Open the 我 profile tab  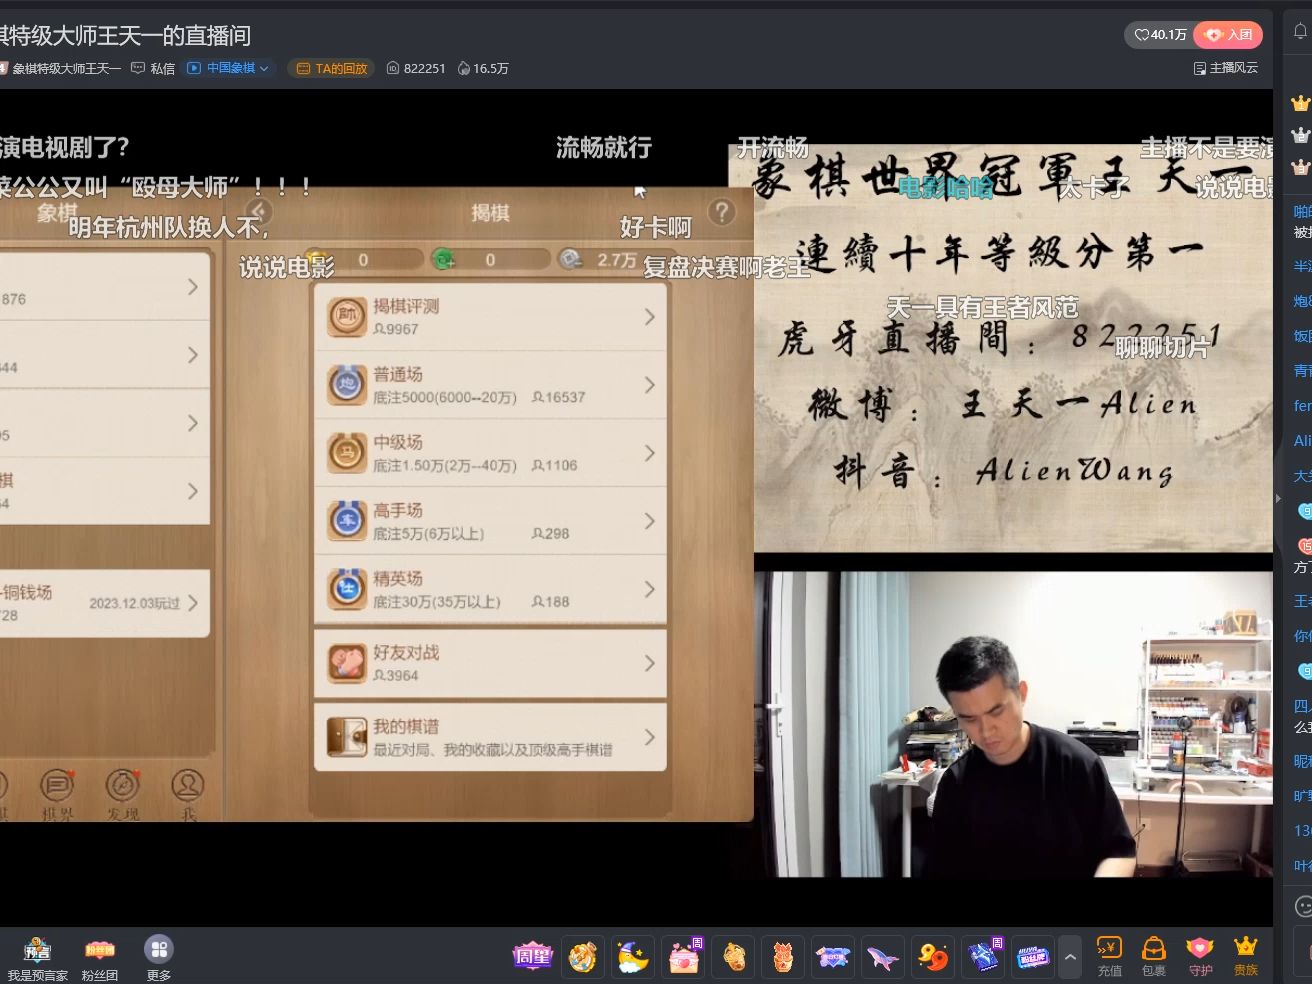click(187, 795)
